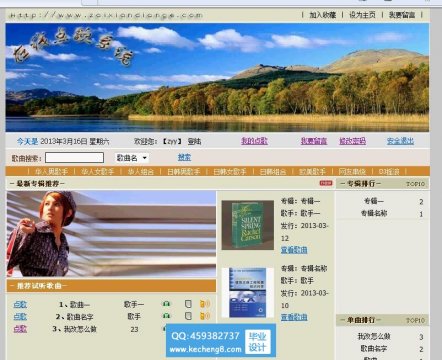The image size is (442, 360).
Task: Open the 修改密码 link
Action: click(x=352, y=141)
